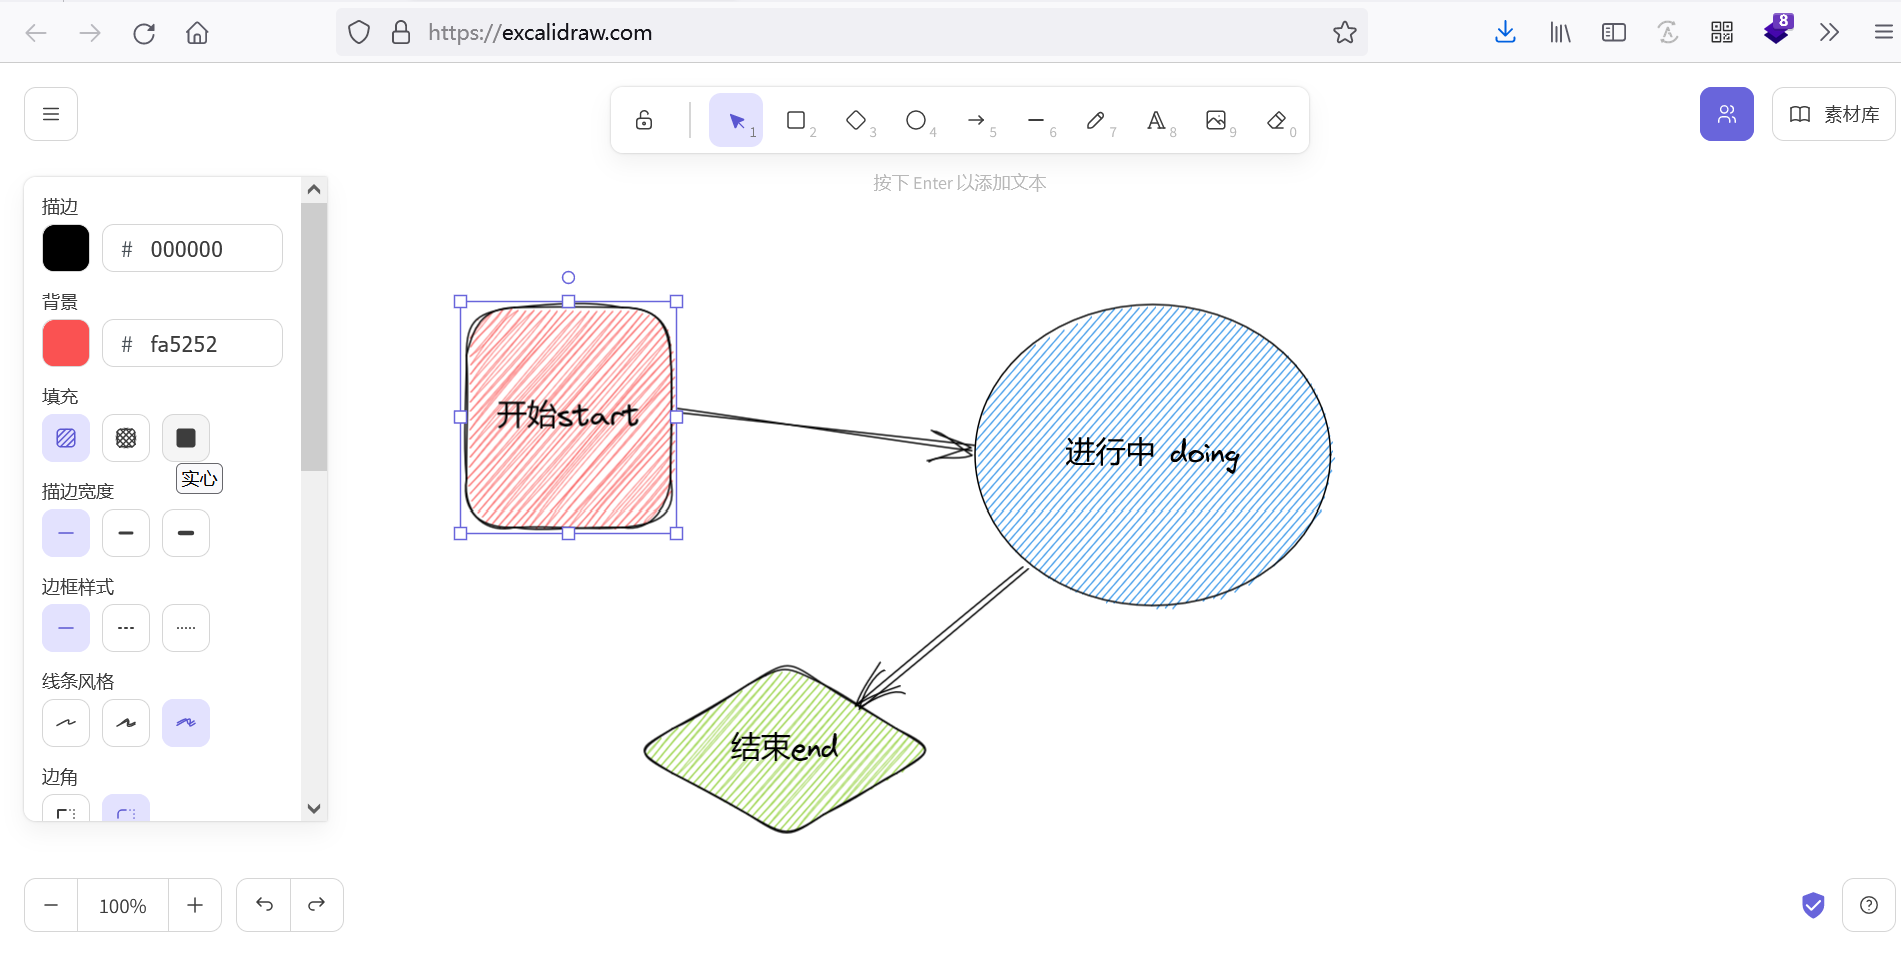
Task: Choose hachure fill style
Action: (x=66, y=438)
